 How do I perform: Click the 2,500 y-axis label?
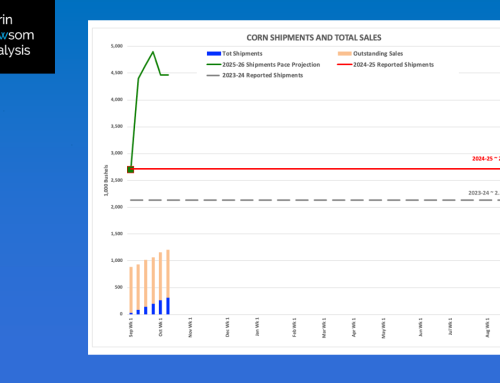point(117,180)
